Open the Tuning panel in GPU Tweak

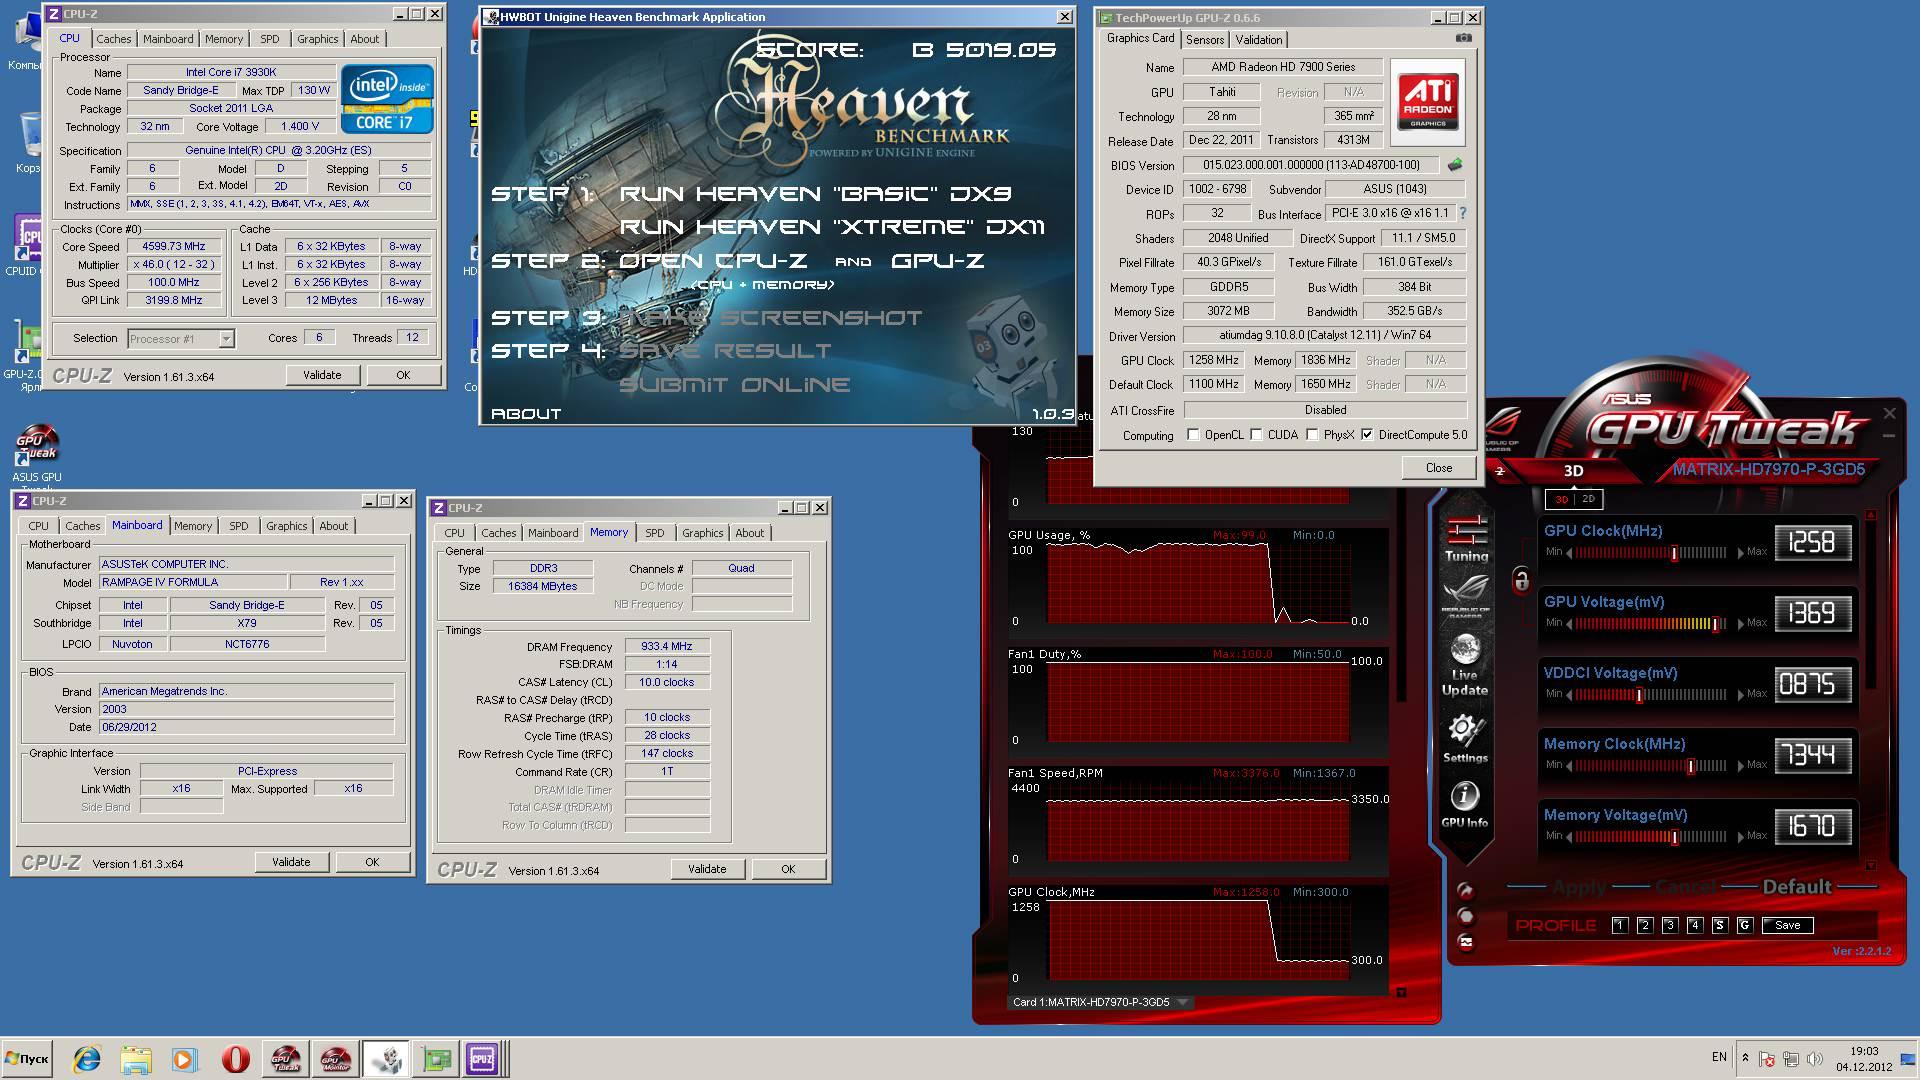[x=1466, y=538]
